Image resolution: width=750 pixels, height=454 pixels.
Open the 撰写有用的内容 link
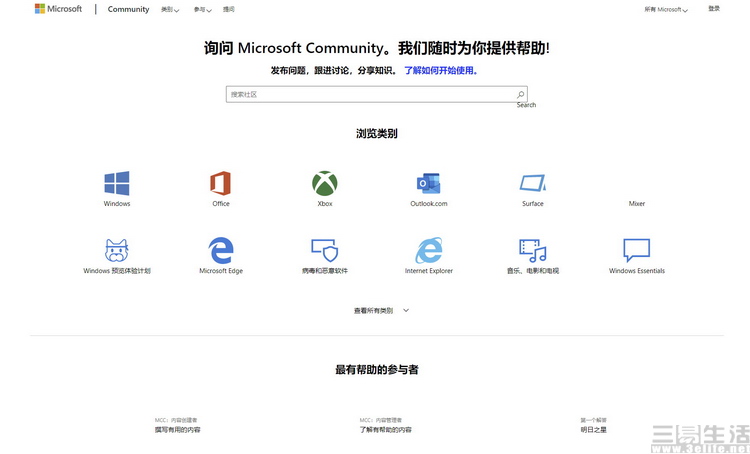pyautogui.click(x=177, y=430)
